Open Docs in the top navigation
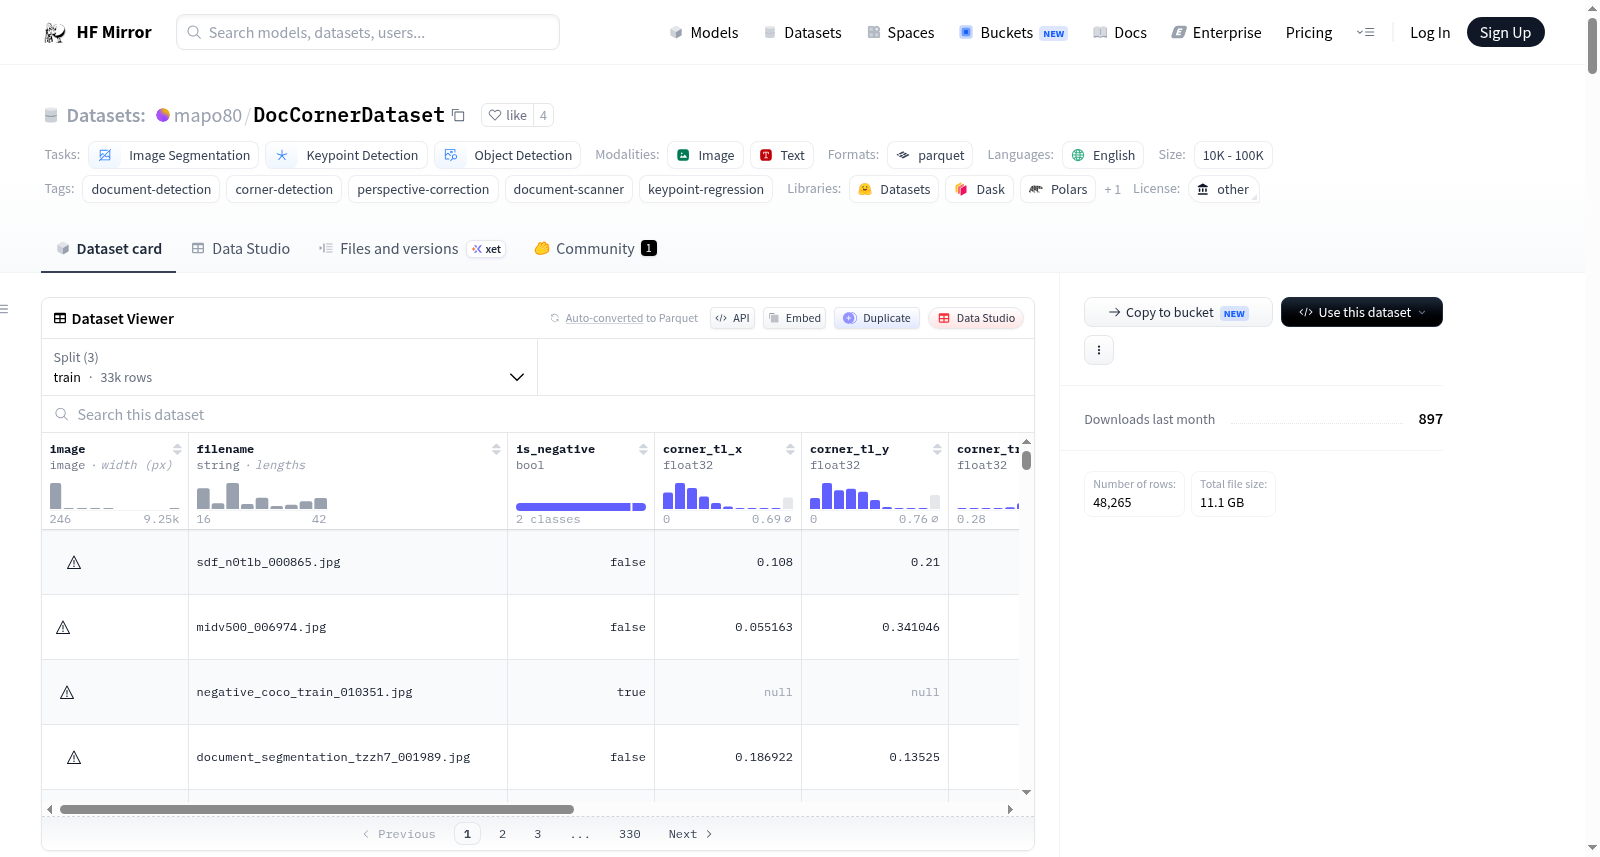Image resolution: width=1600 pixels, height=857 pixels. pyautogui.click(x=1120, y=33)
